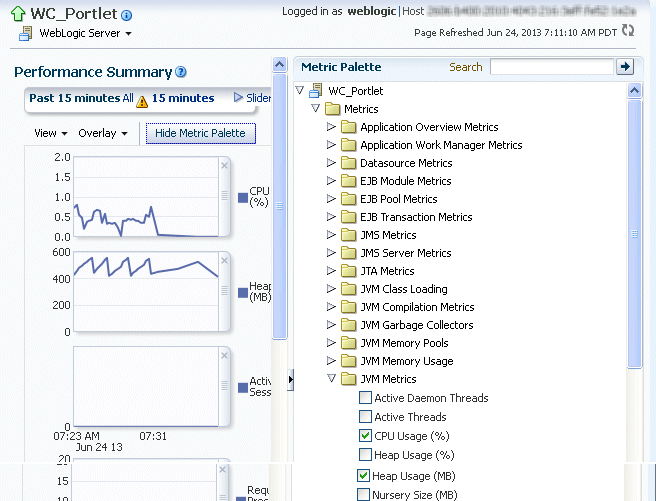Uncheck CPU Usage (%) metric
This screenshot has width=656, height=501.
(x=365, y=436)
